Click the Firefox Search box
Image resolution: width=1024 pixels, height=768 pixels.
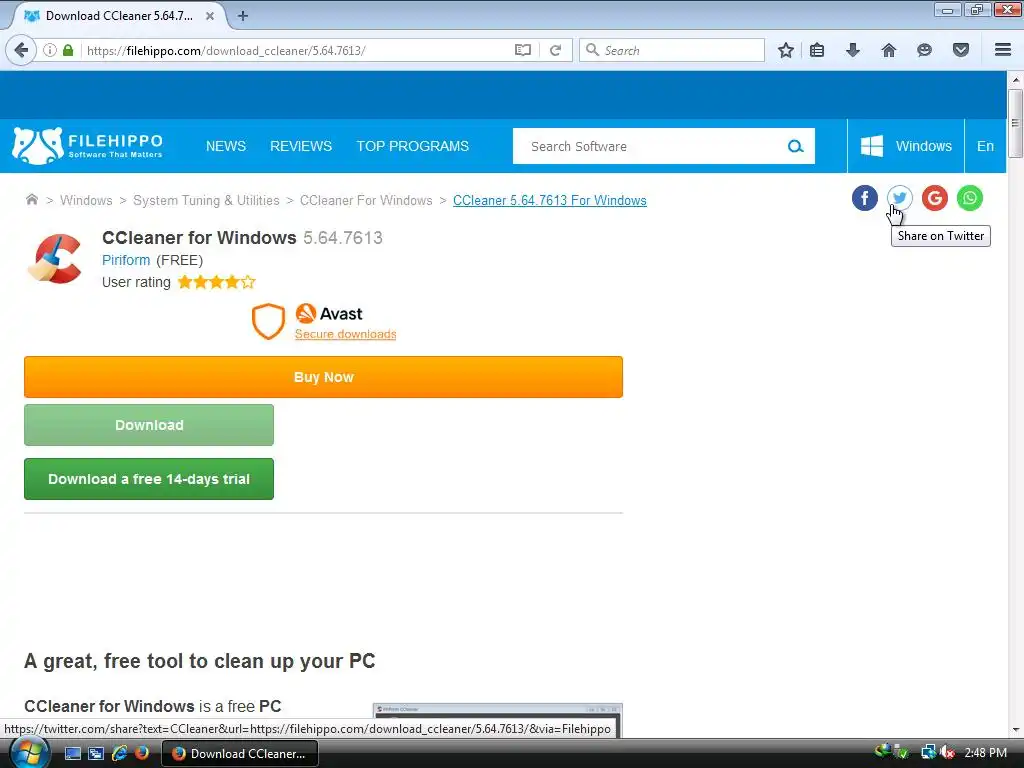[672, 50]
